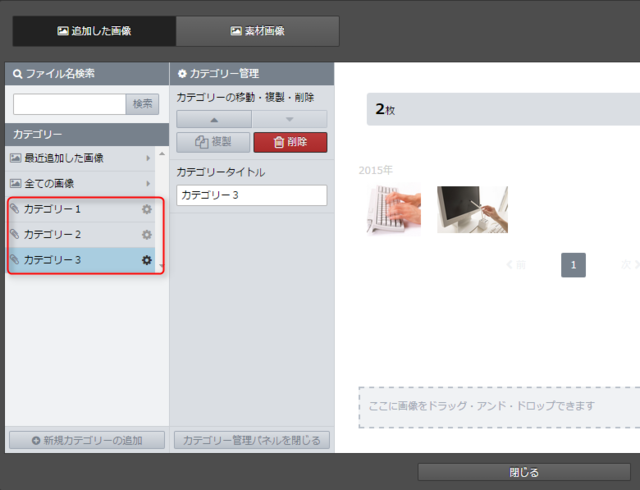This screenshot has height=490, width=640.
Task: Click the 複製 duplicate button
Action: pos(213,142)
